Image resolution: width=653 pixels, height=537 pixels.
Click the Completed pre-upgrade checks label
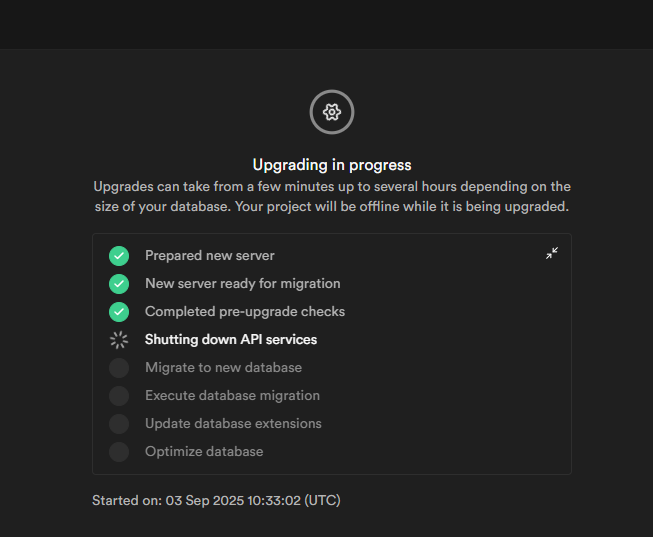pos(245,312)
